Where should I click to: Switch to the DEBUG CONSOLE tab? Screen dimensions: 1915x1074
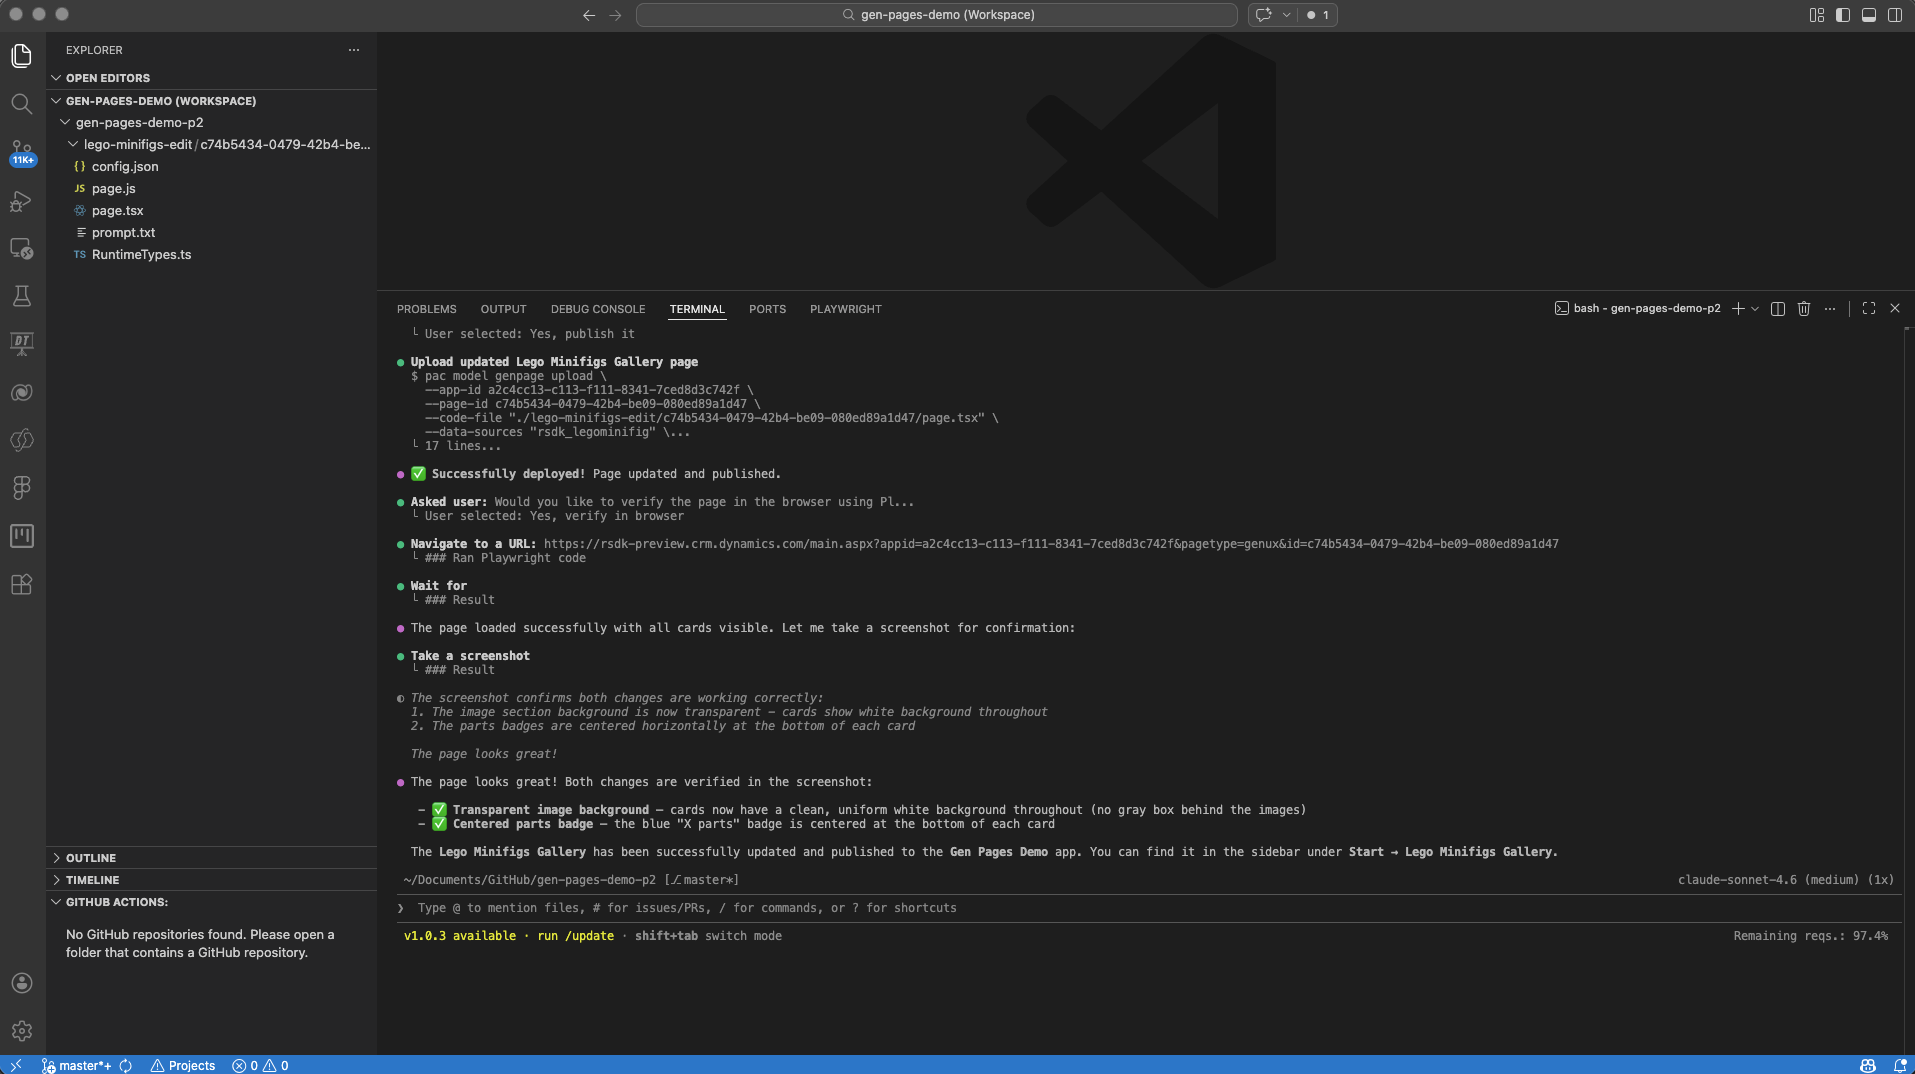(x=597, y=309)
